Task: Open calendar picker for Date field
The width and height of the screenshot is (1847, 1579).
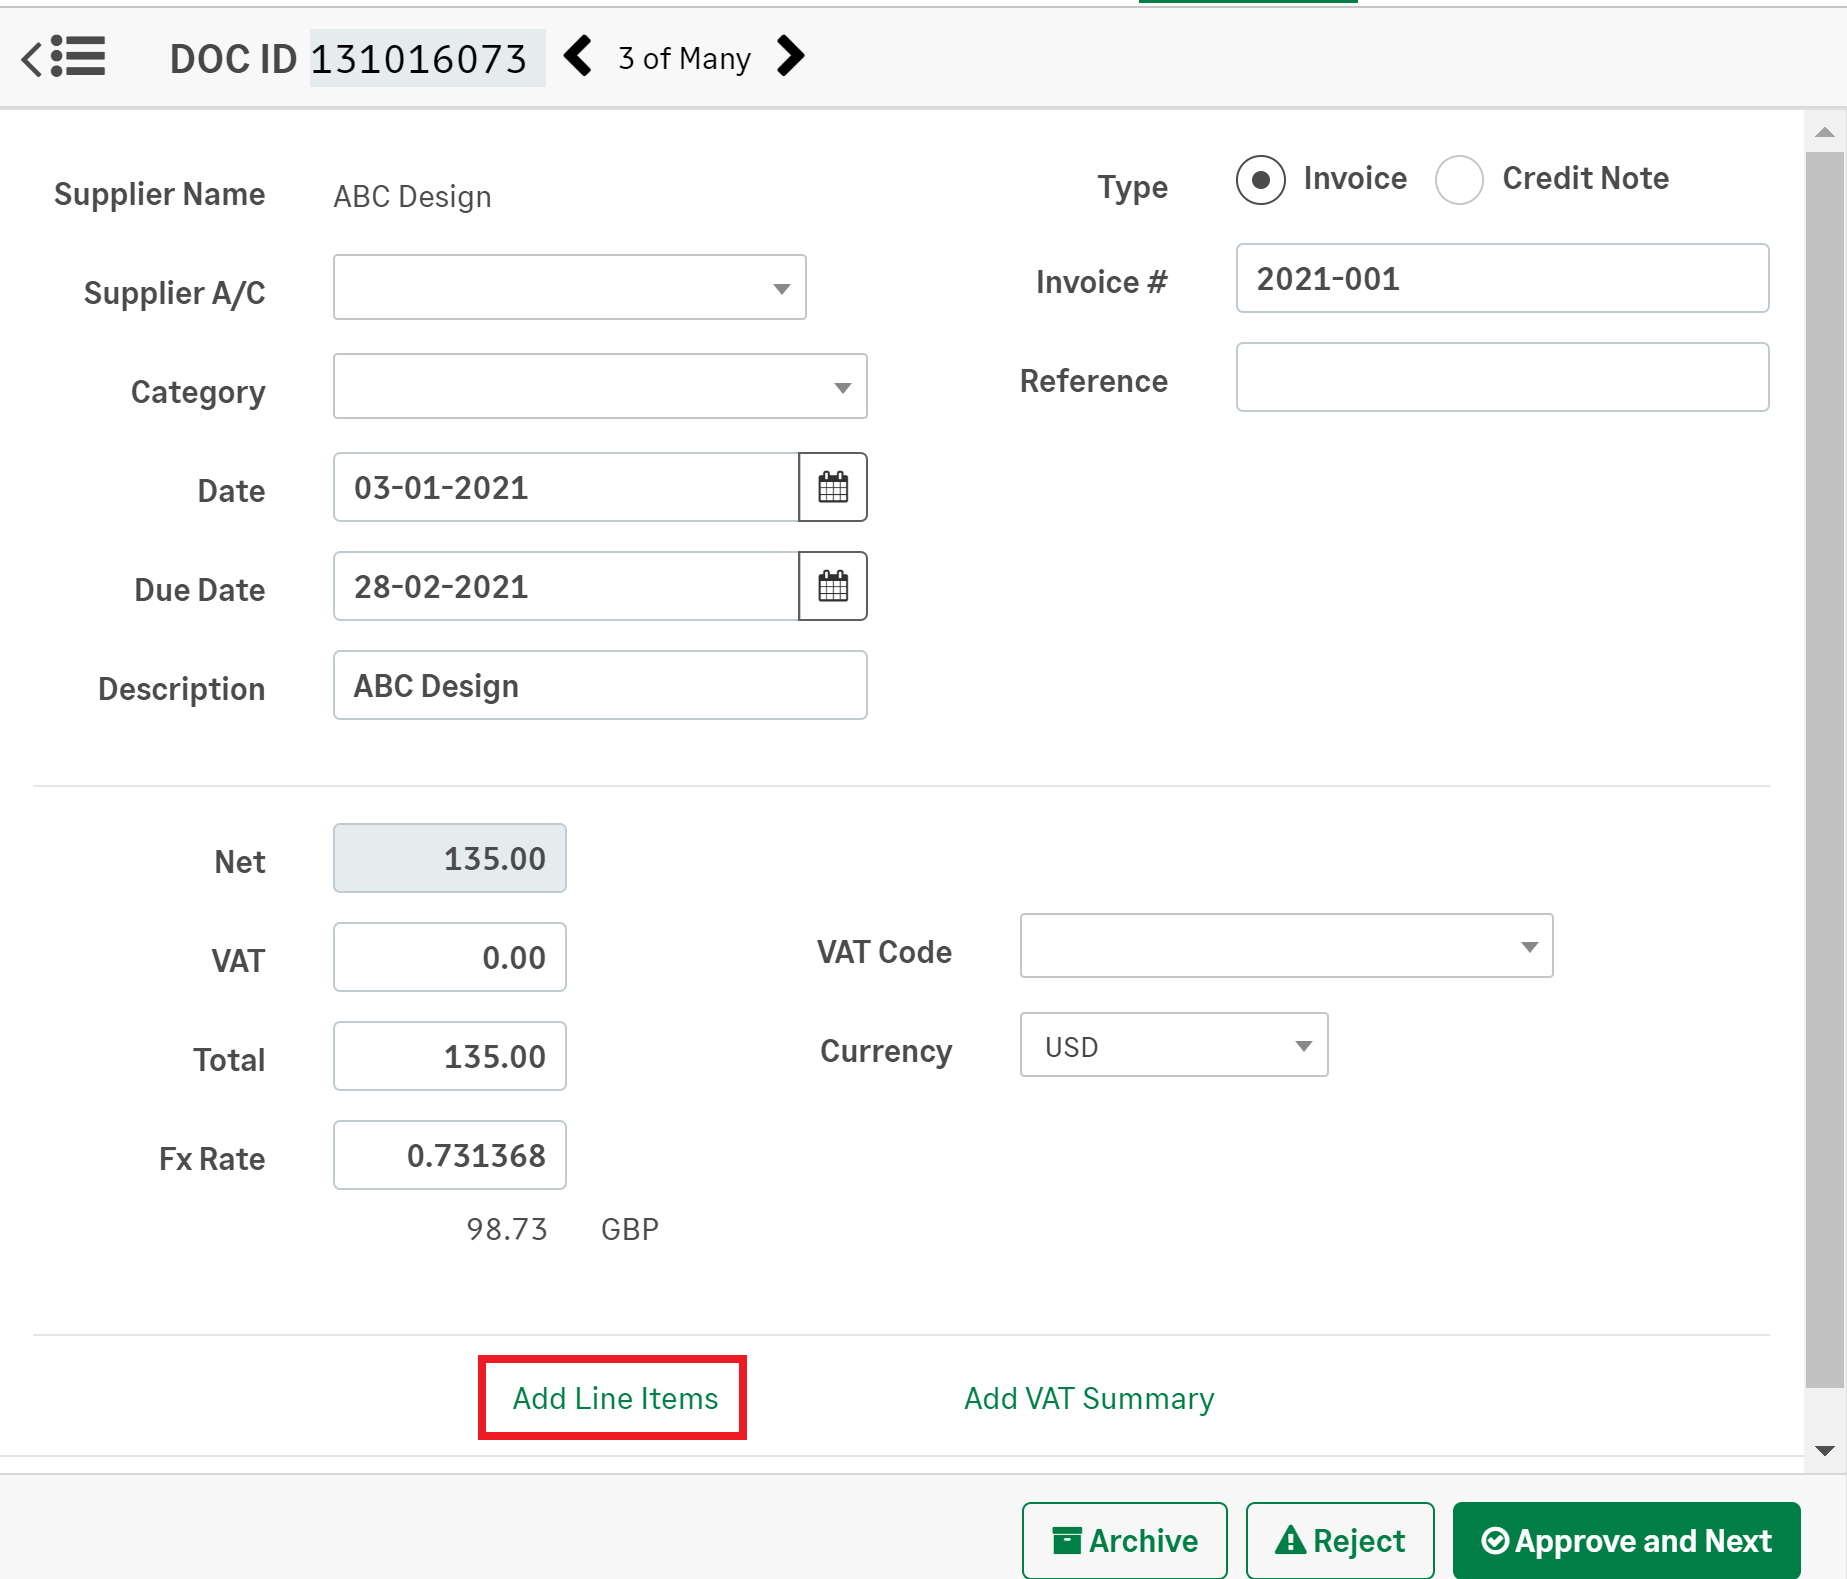Action: point(833,487)
